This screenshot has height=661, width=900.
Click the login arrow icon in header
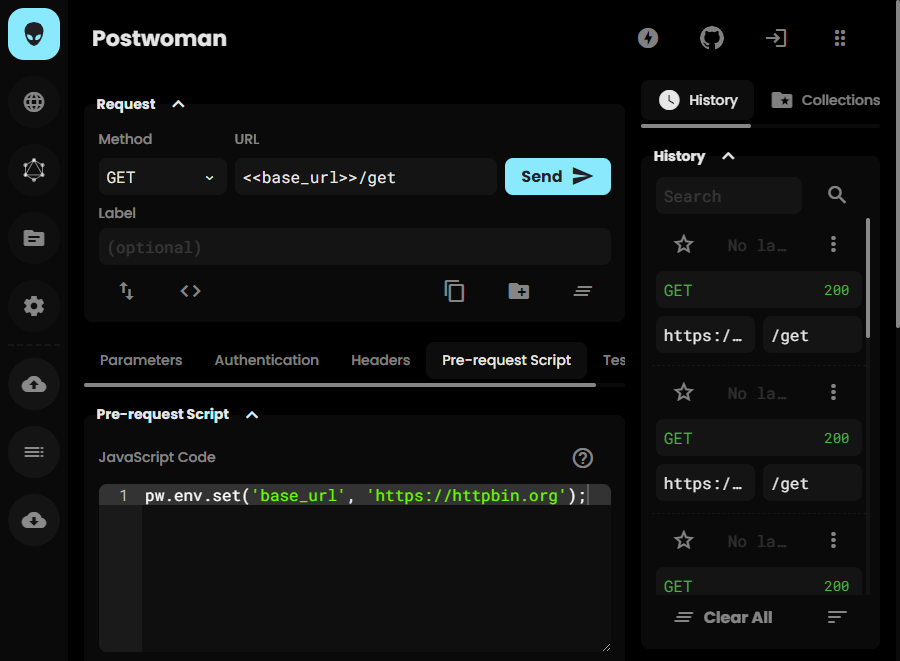(776, 38)
